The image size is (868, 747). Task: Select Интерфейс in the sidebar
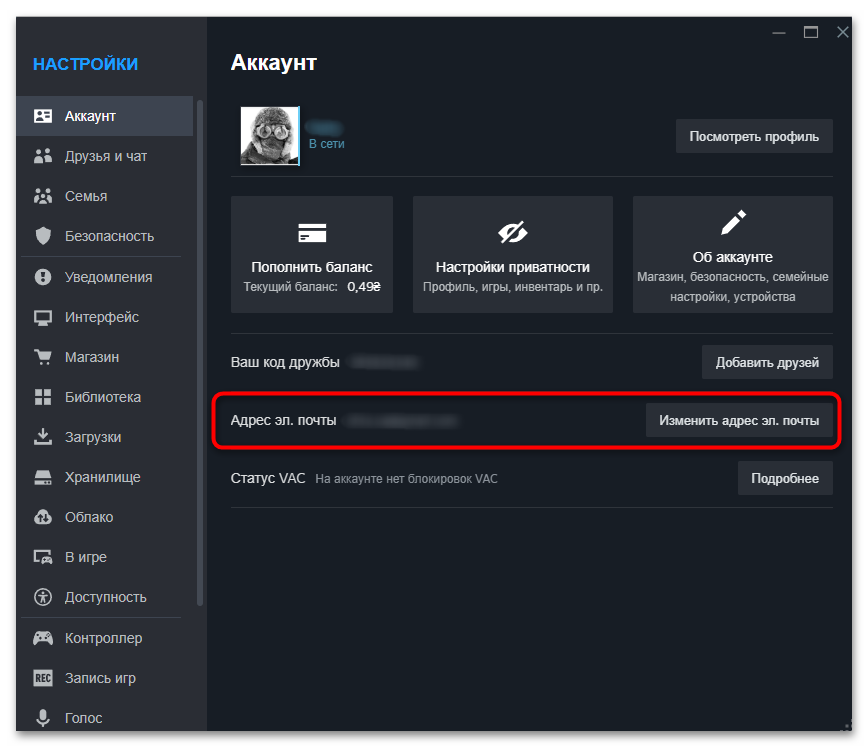(105, 317)
